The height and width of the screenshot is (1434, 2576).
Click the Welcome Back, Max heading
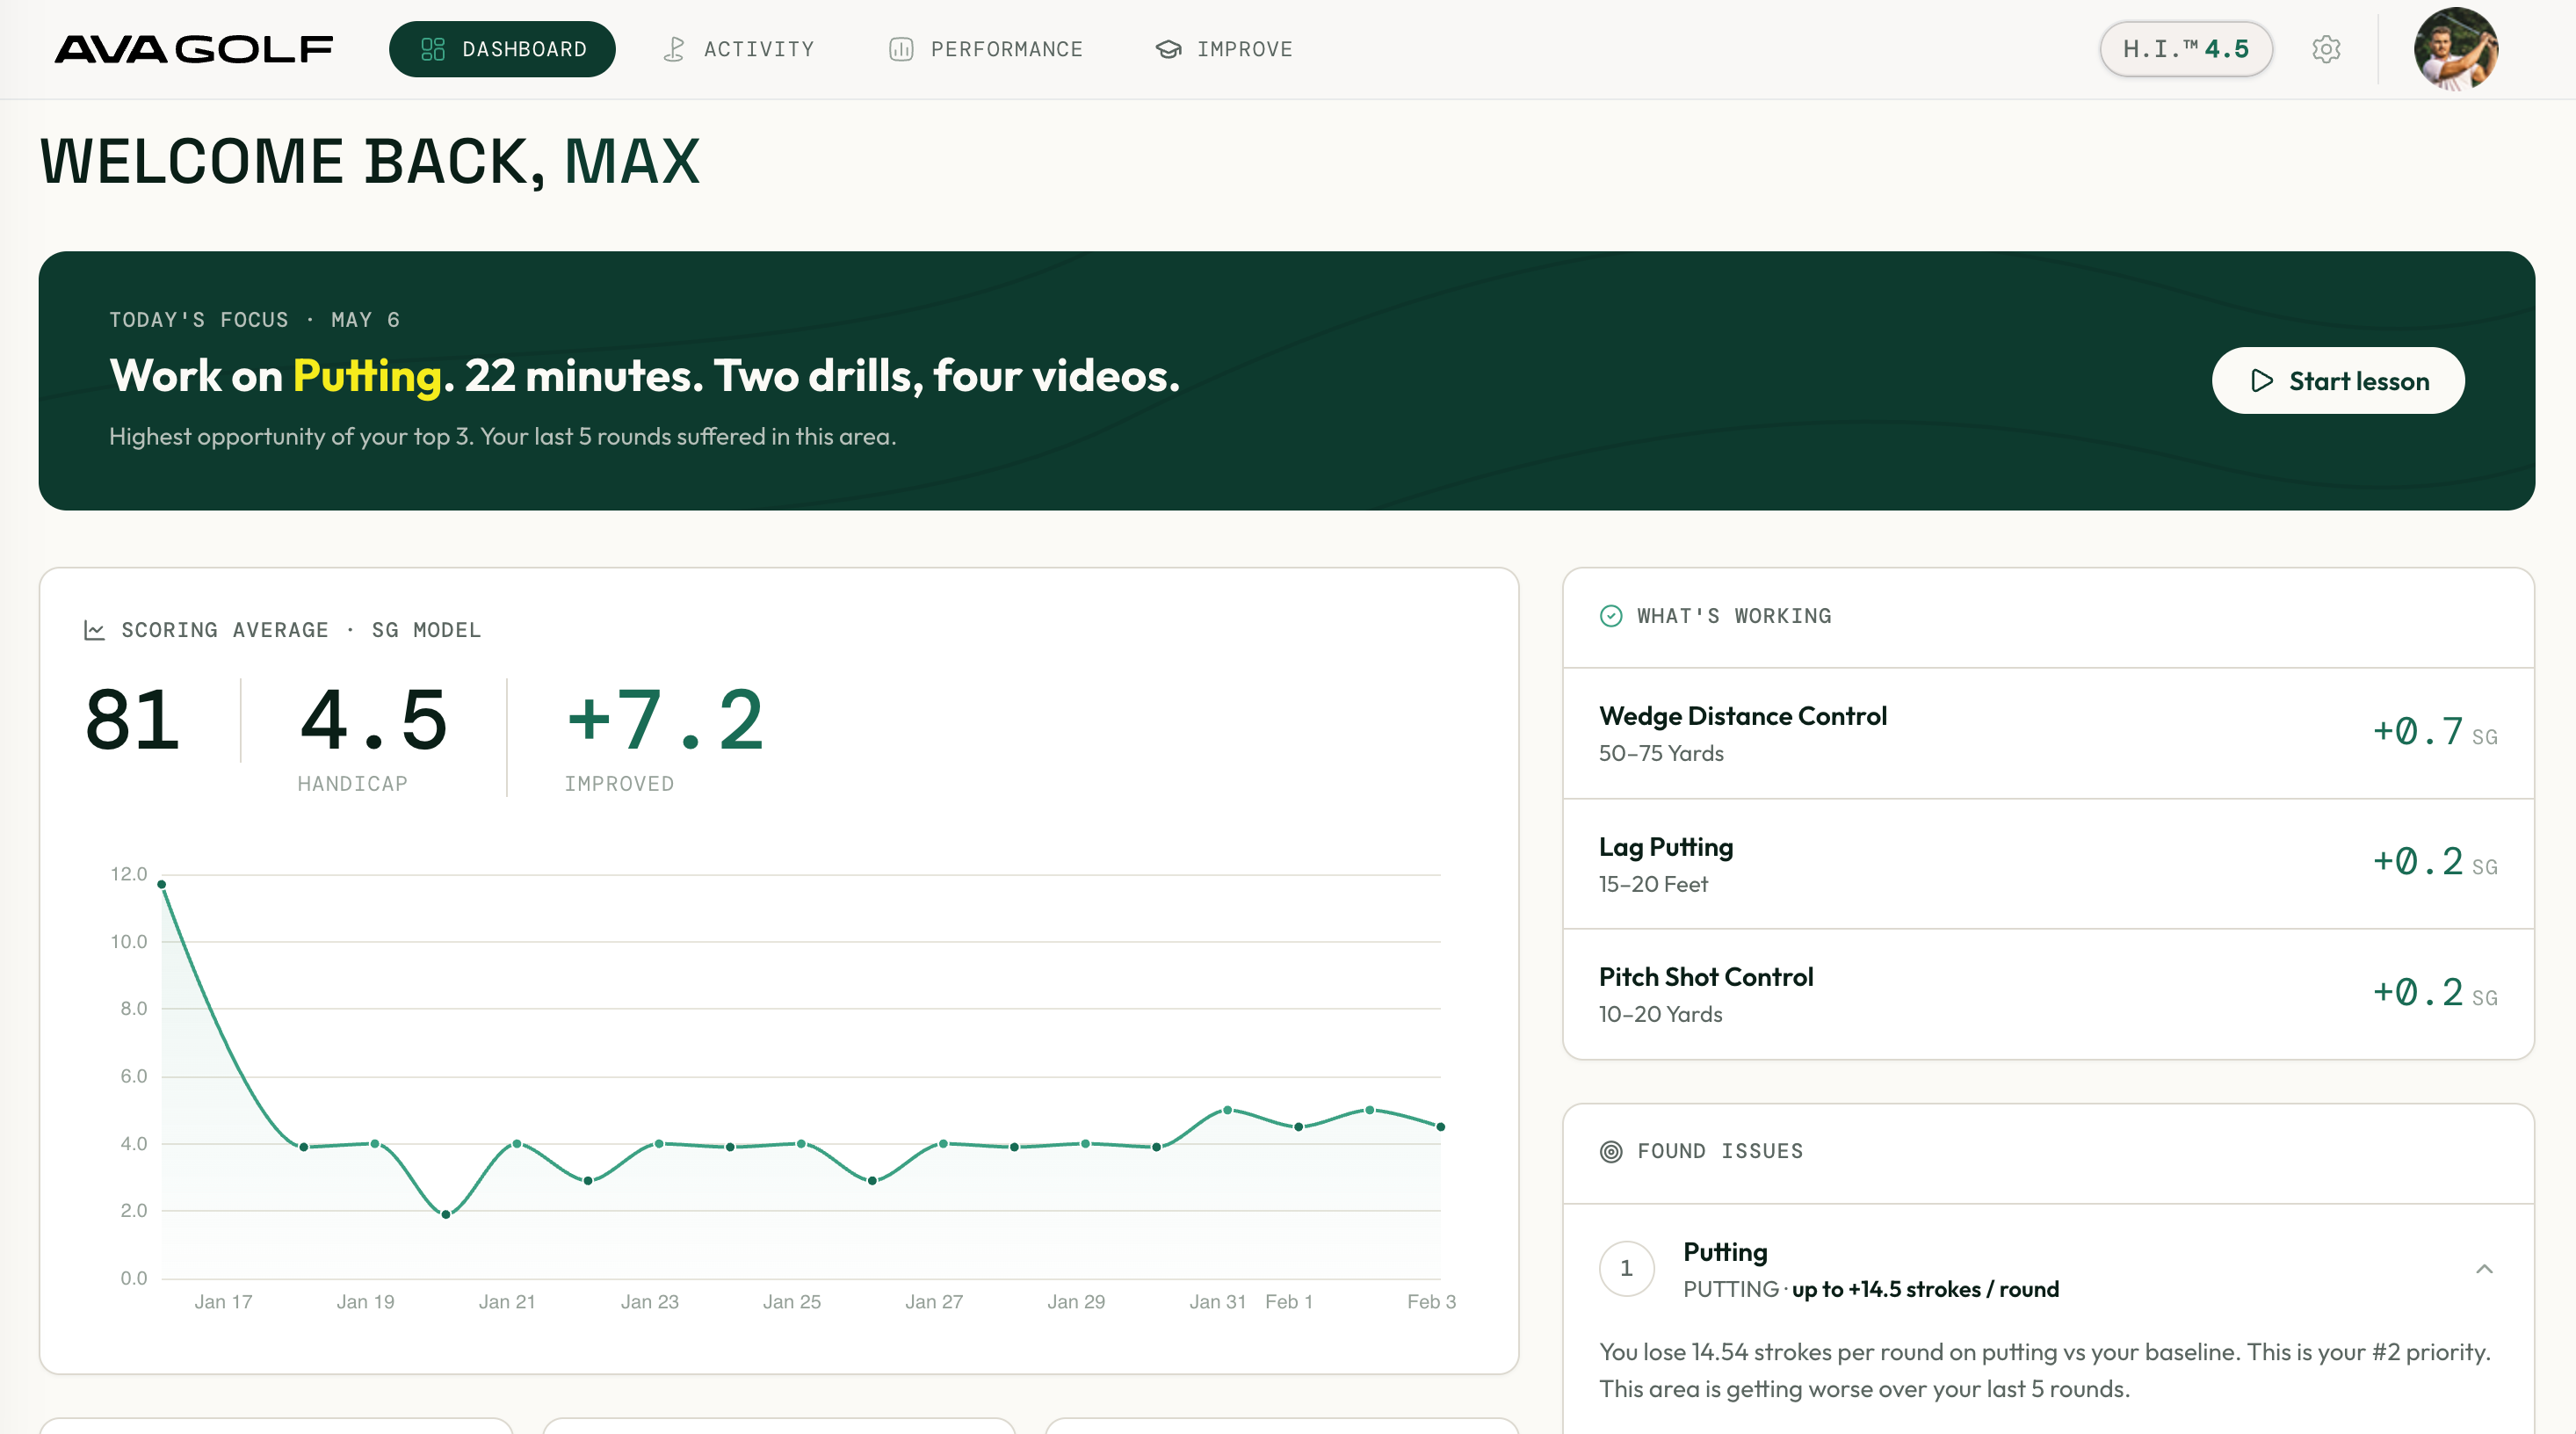370,162
